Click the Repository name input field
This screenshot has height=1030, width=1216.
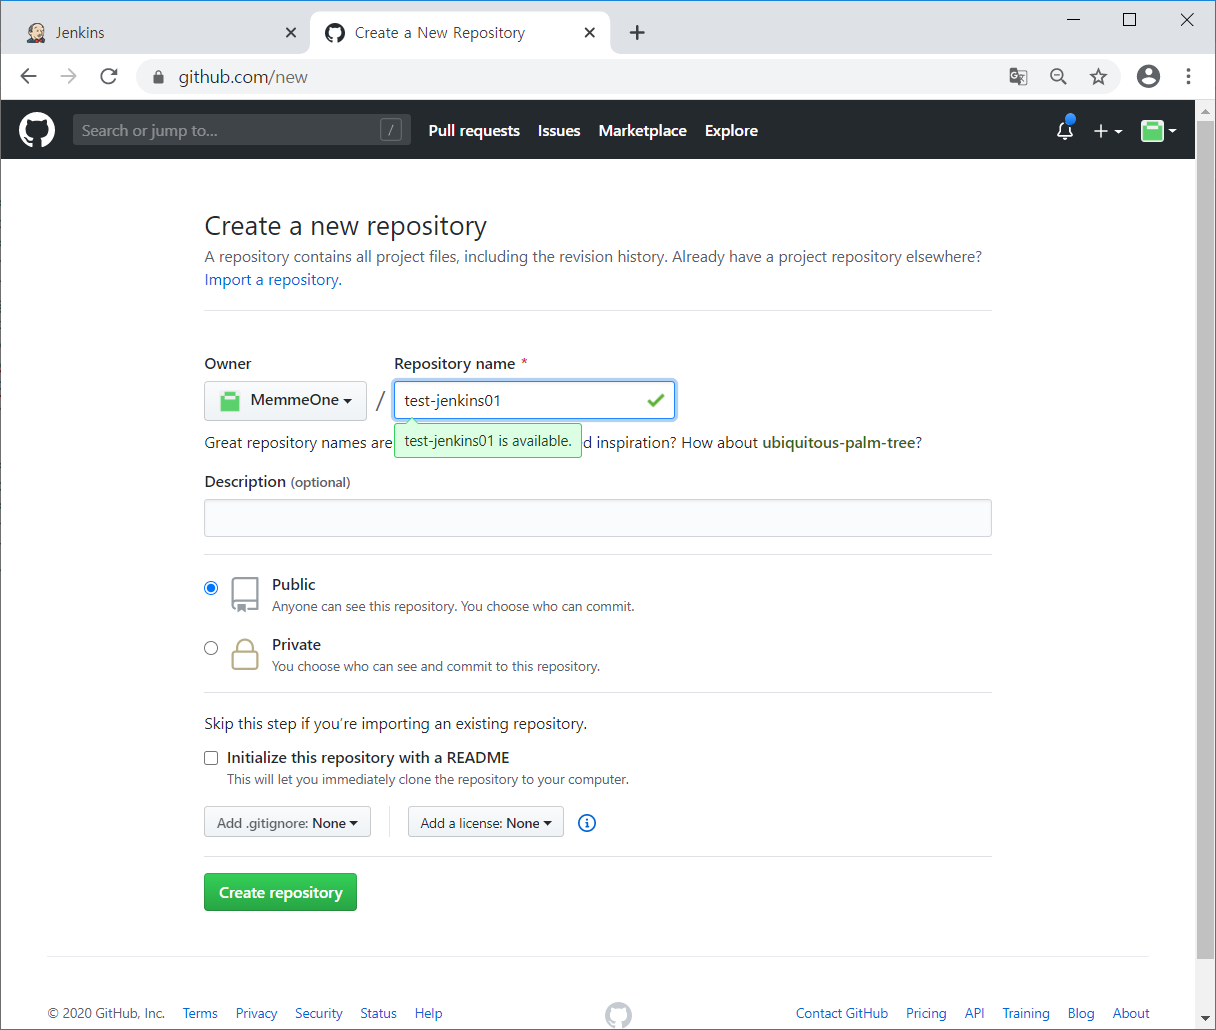click(x=534, y=400)
